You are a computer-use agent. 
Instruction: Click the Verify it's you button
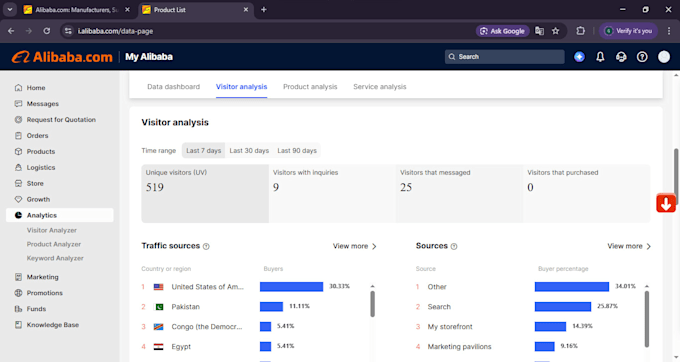point(629,31)
